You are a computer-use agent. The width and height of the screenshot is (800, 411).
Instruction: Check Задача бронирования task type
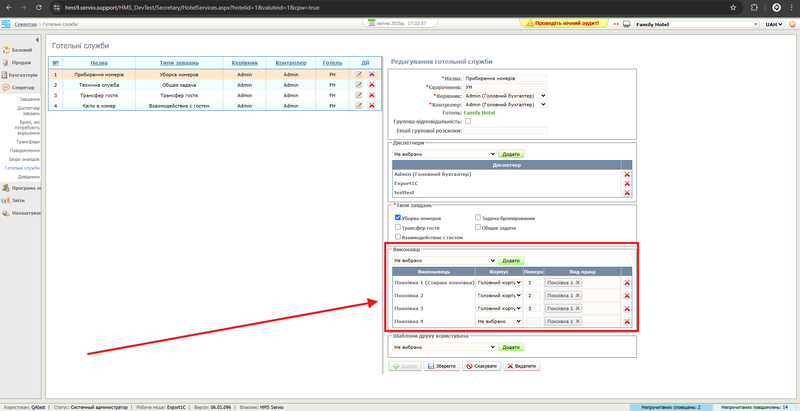(476, 217)
